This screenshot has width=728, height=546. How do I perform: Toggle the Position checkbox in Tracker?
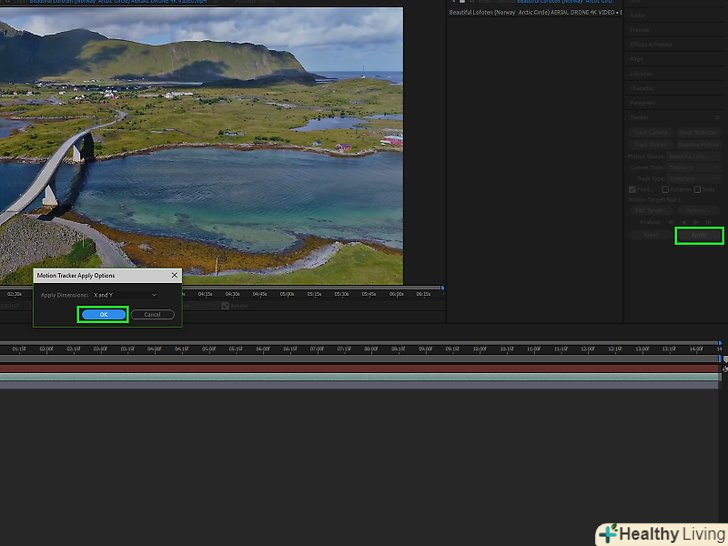click(632, 189)
